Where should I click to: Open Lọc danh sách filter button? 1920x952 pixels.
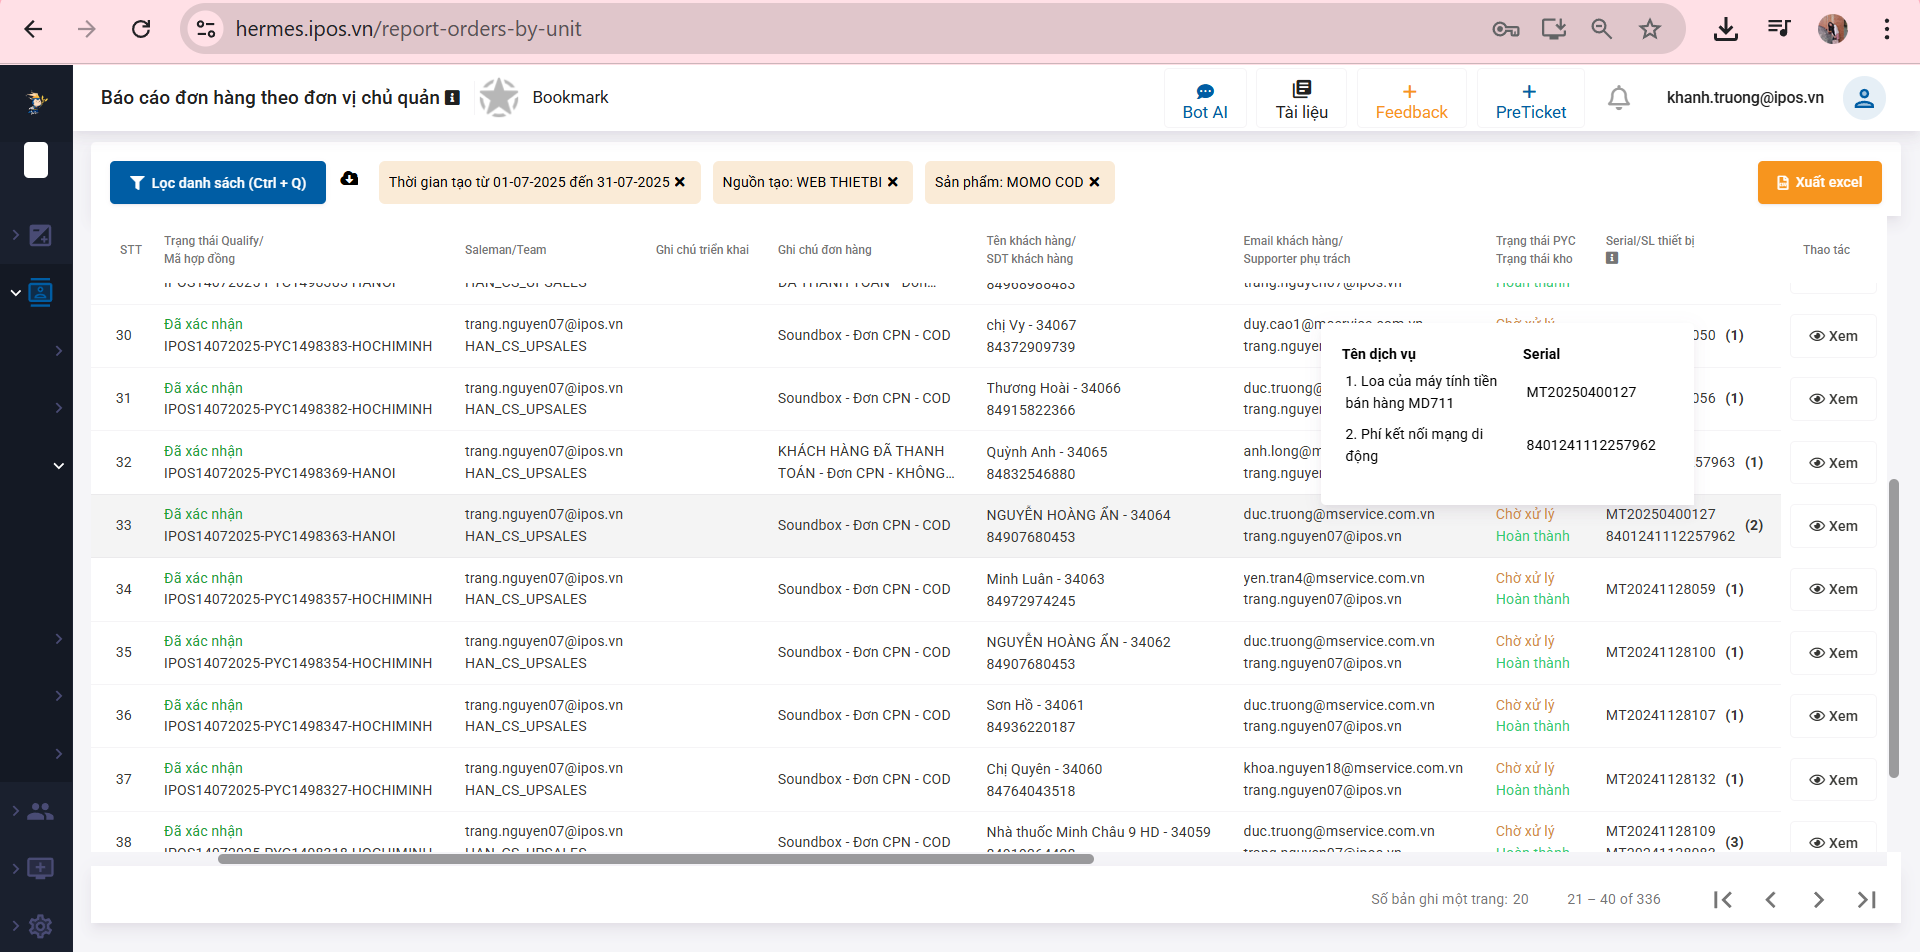[218, 183]
